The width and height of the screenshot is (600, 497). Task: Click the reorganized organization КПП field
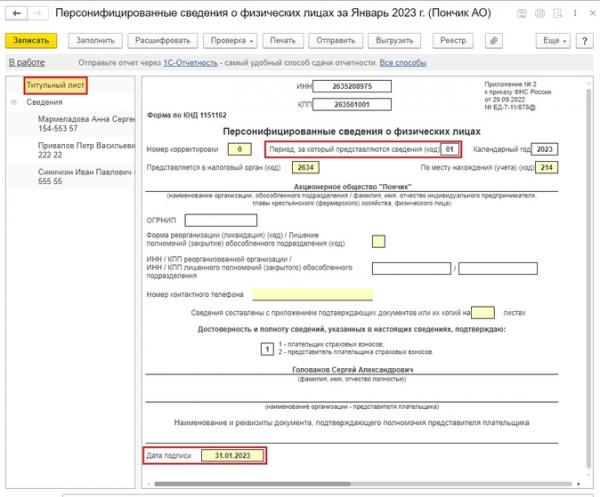coord(498,269)
